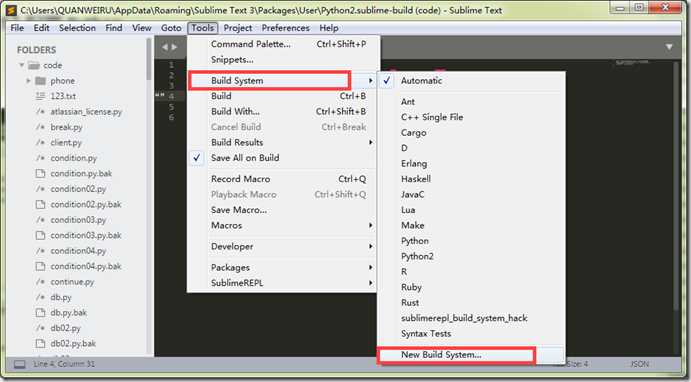Select C++ Single File build system
The image size is (691, 382).
[472, 117]
